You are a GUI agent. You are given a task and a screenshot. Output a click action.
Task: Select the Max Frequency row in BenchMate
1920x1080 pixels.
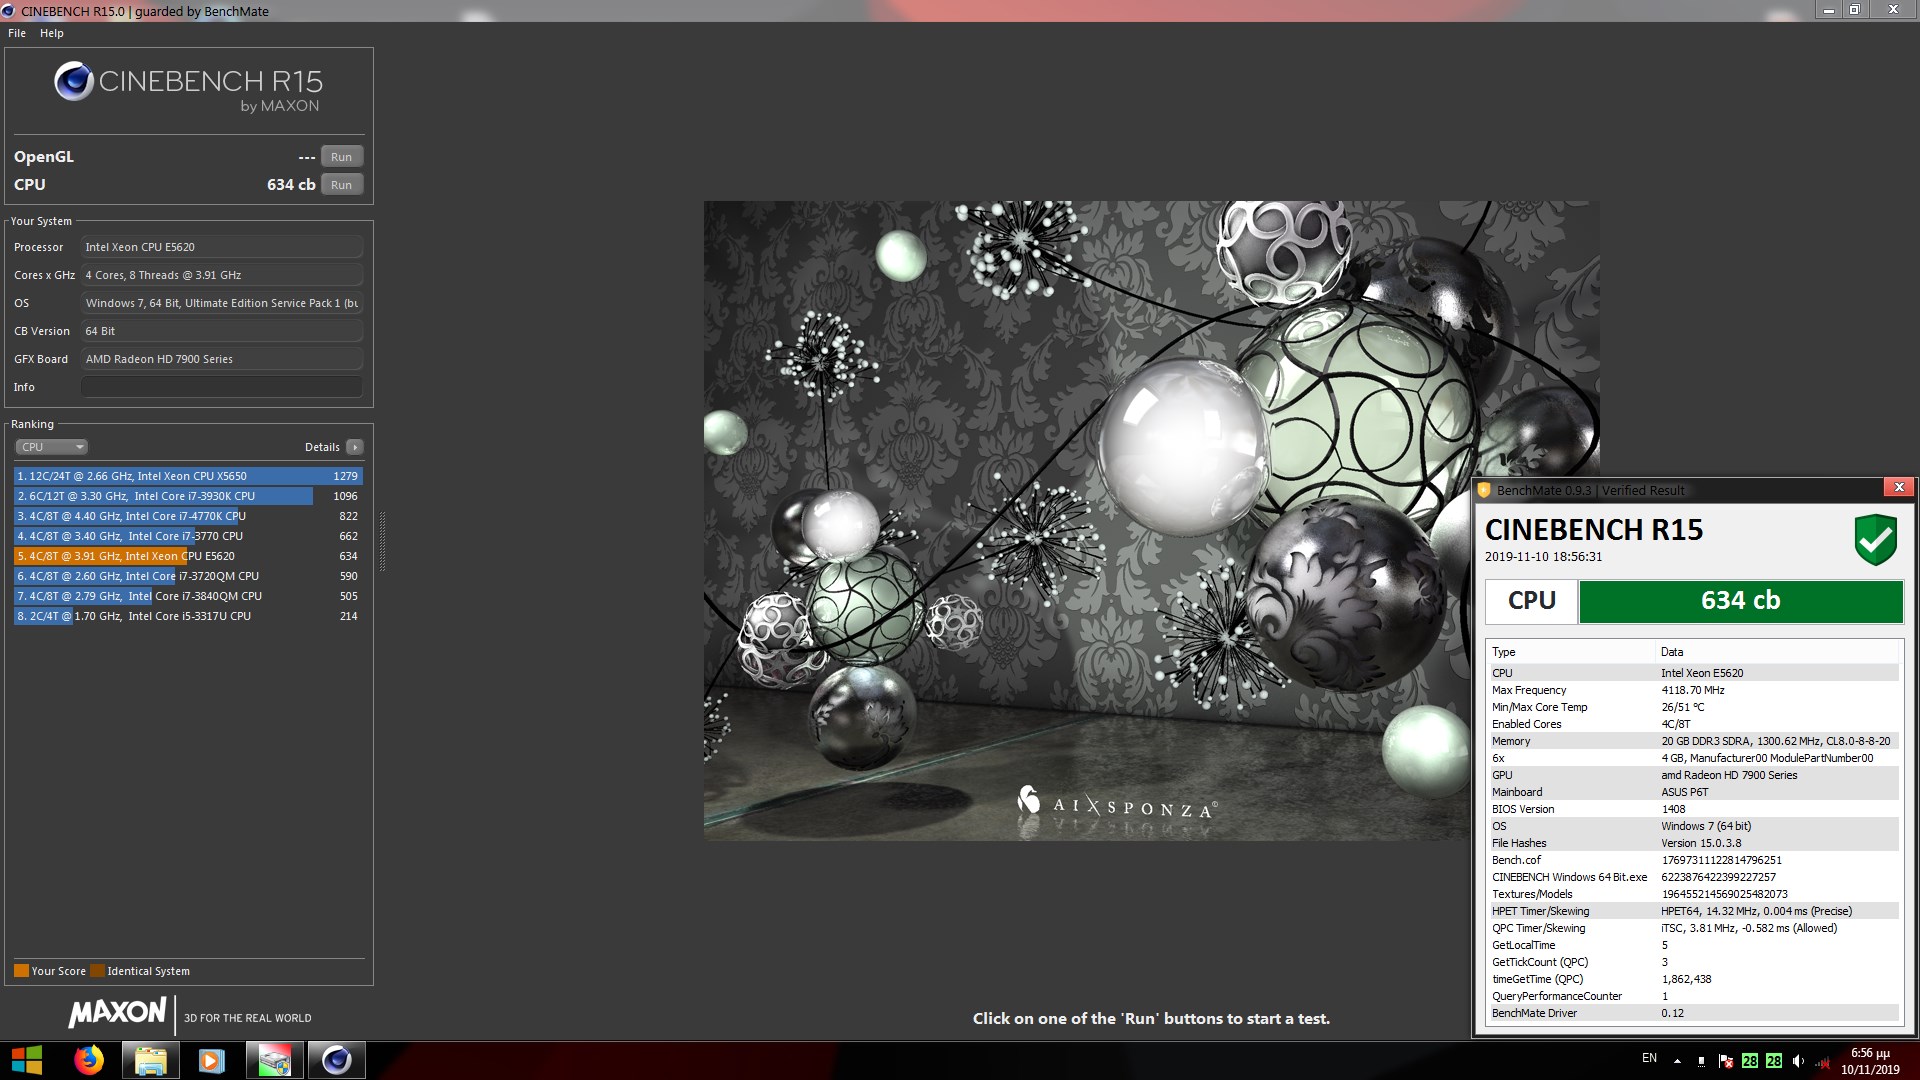point(1693,690)
